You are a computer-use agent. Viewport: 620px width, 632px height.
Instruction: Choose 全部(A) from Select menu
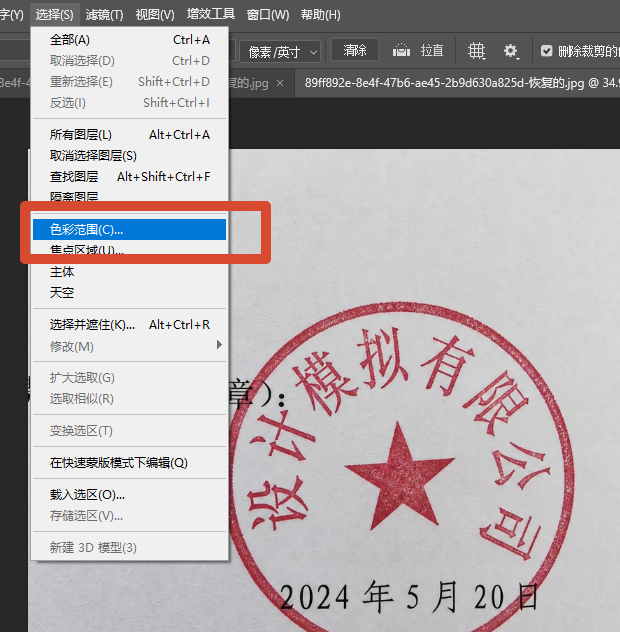[129, 40]
